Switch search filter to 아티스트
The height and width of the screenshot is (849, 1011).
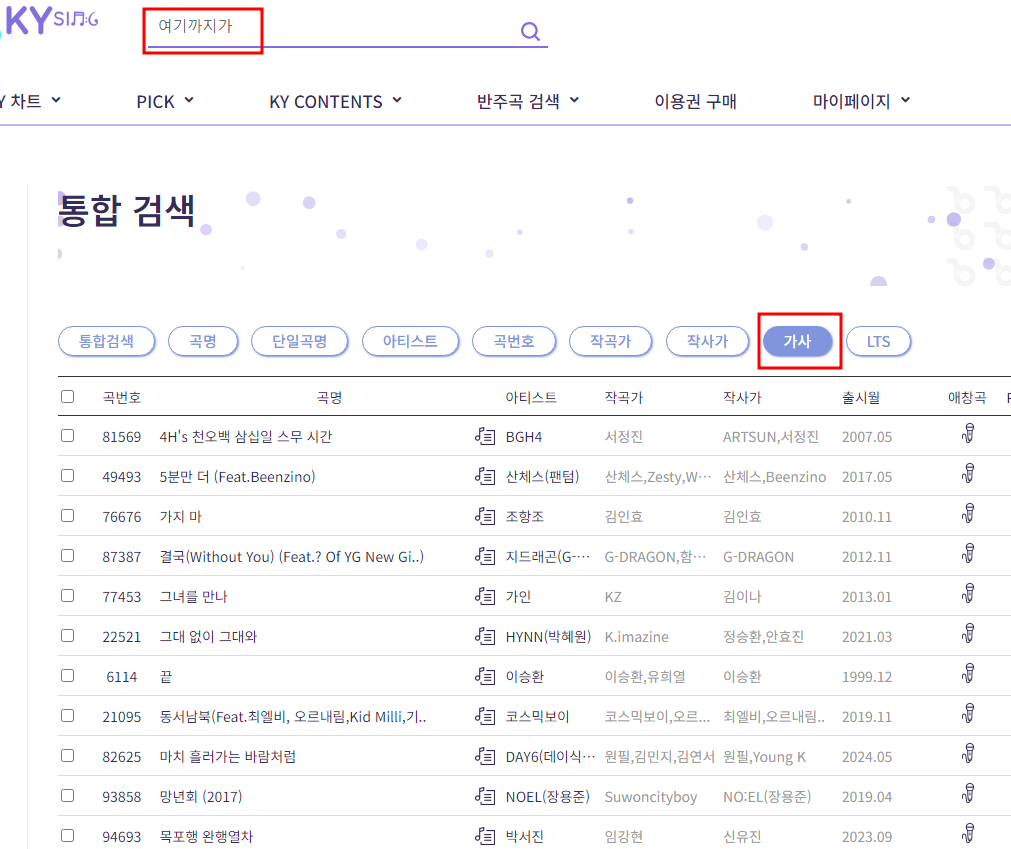point(410,341)
